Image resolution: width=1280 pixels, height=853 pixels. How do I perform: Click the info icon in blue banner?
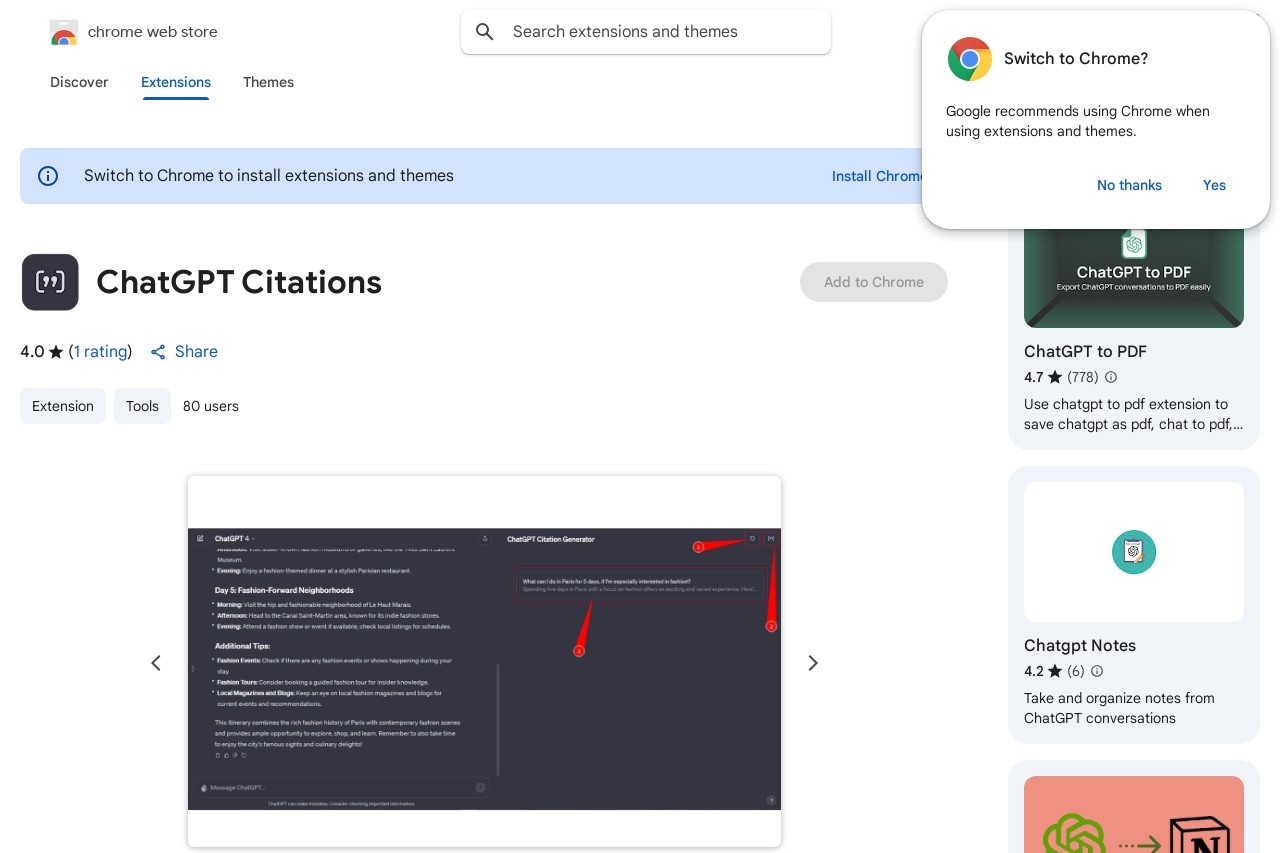click(48, 176)
